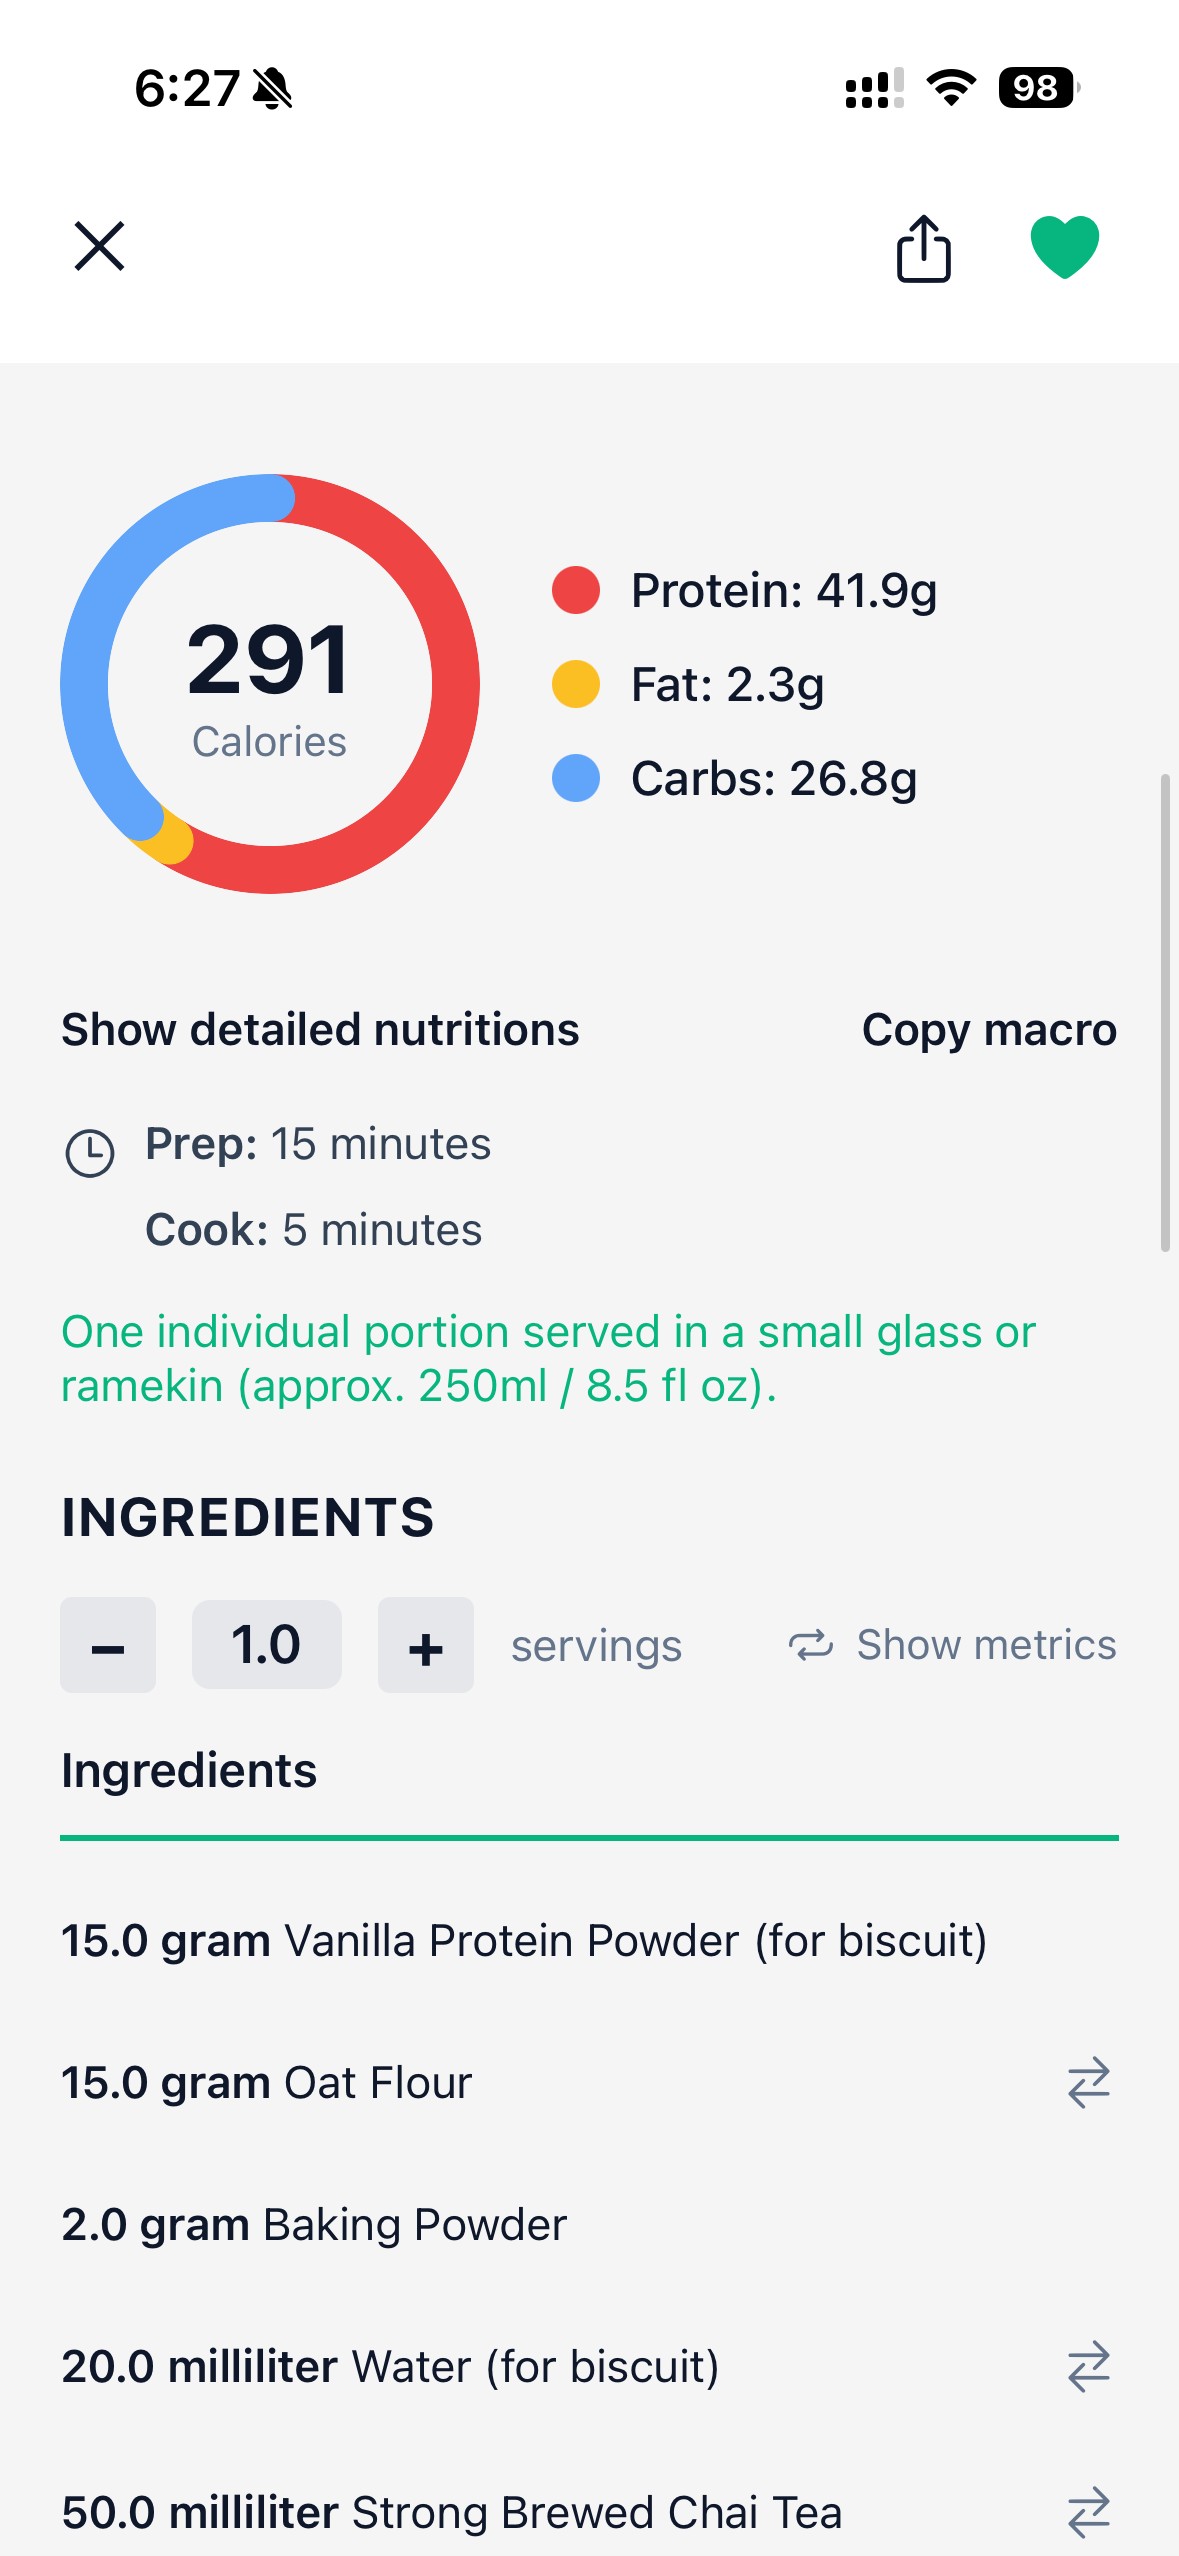This screenshot has height=2556, width=1179.
Task: Click the vertical scrollbar on the right edge
Action: click(1165, 1012)
